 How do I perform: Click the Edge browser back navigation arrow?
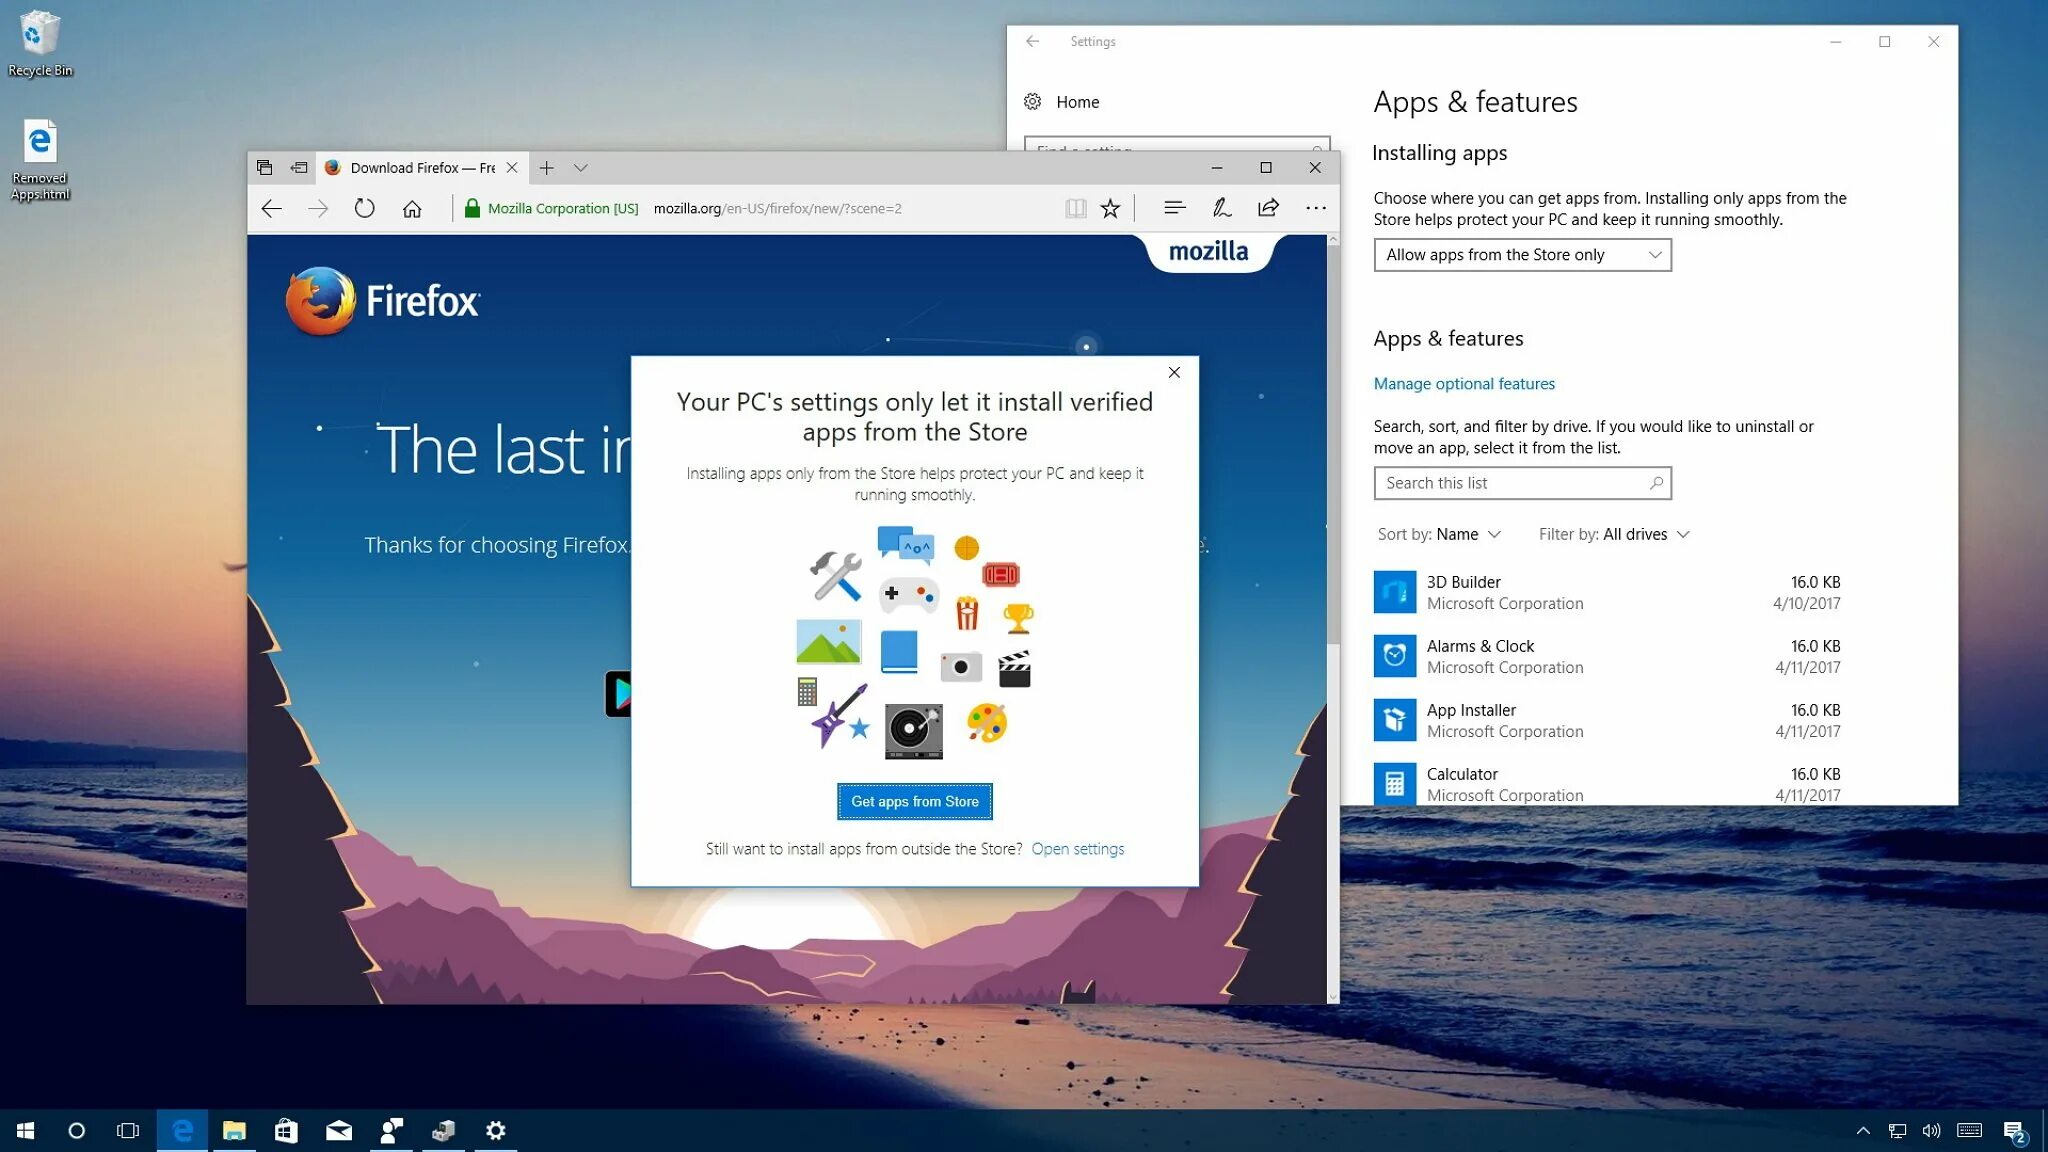pos(271,208)
